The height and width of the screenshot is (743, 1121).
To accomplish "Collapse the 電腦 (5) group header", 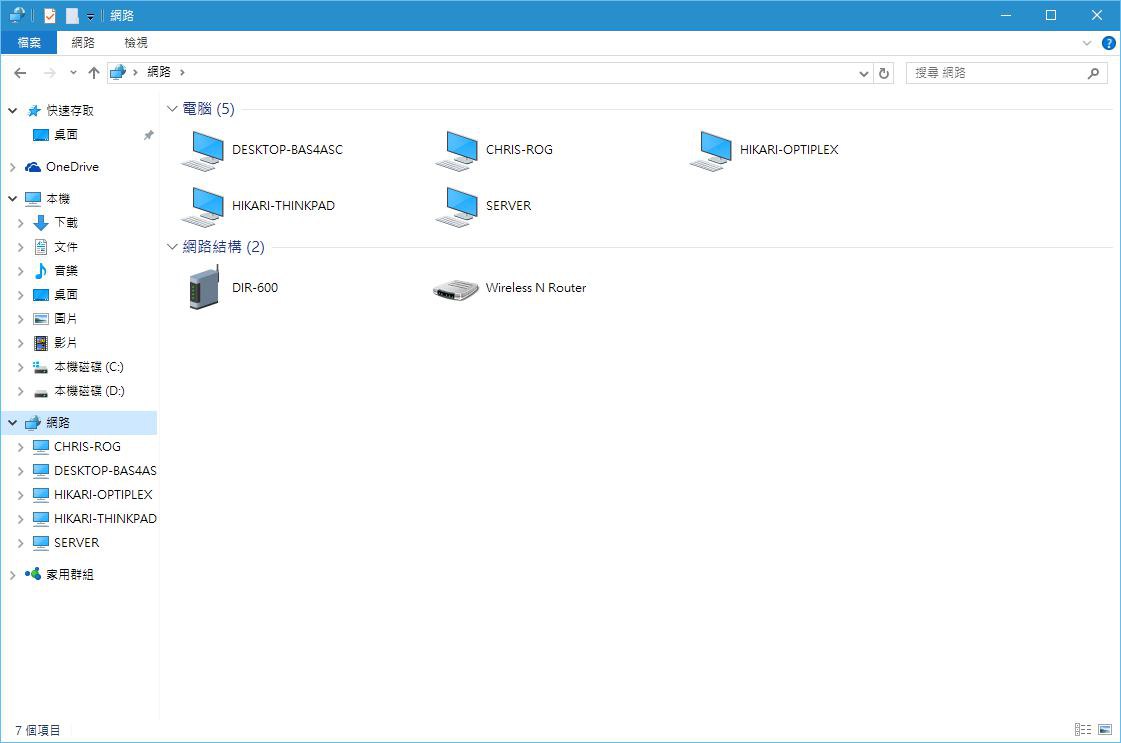I will (173, 109).
